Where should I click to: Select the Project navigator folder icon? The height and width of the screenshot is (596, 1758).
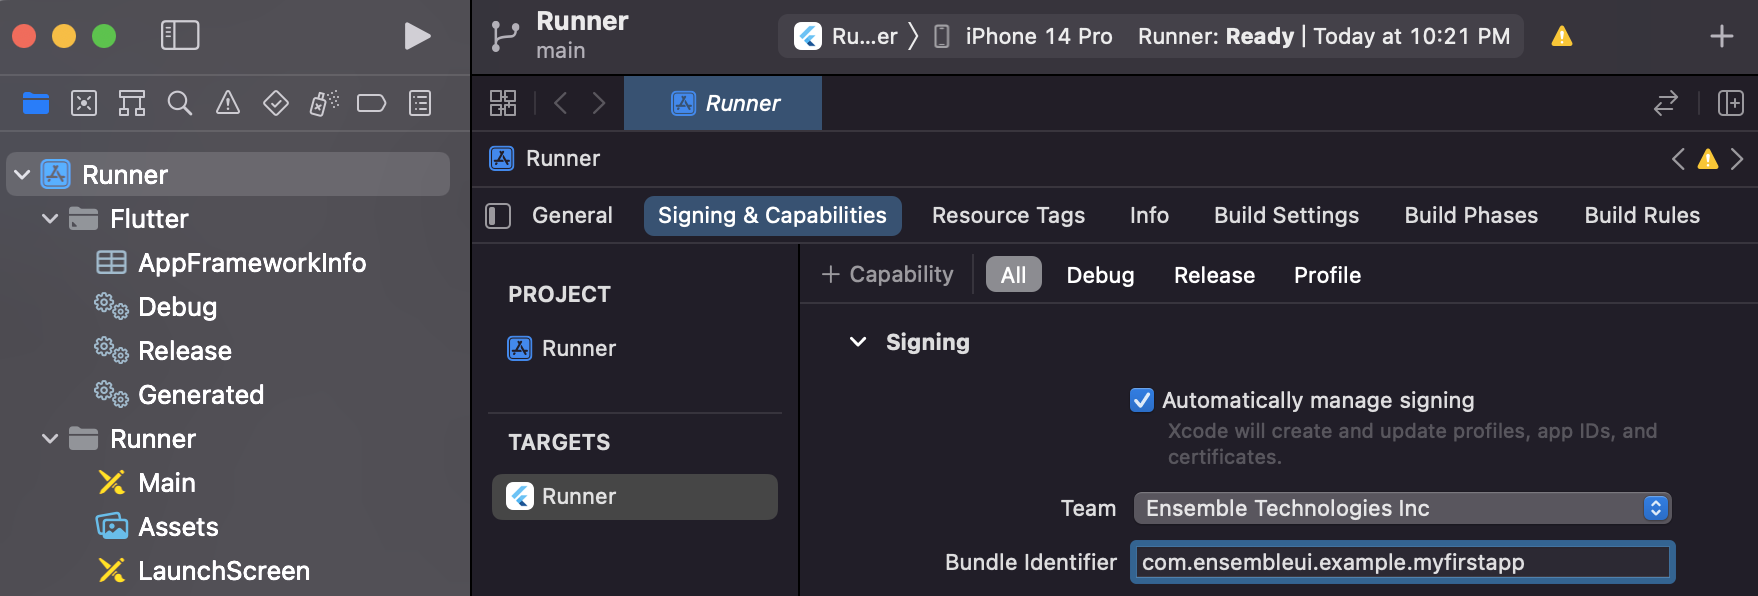(36, 103)
